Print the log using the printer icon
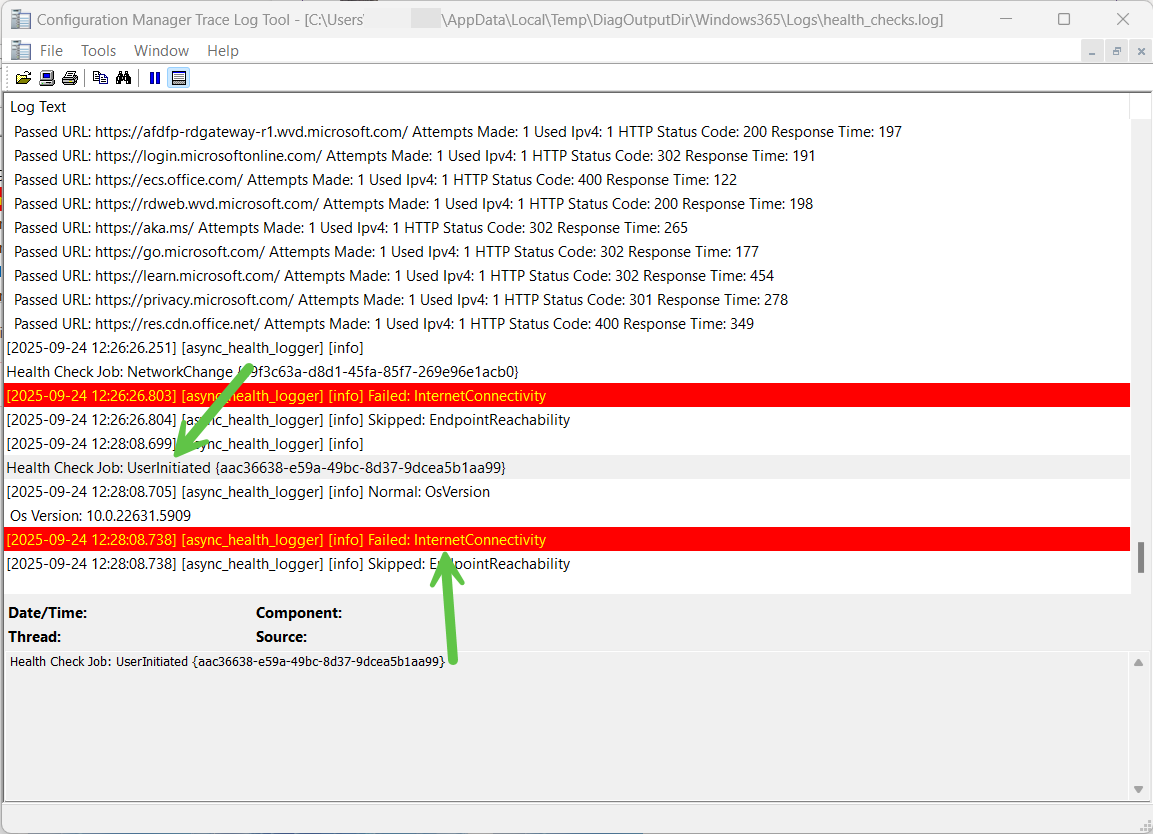 click(x=69, y=78)
